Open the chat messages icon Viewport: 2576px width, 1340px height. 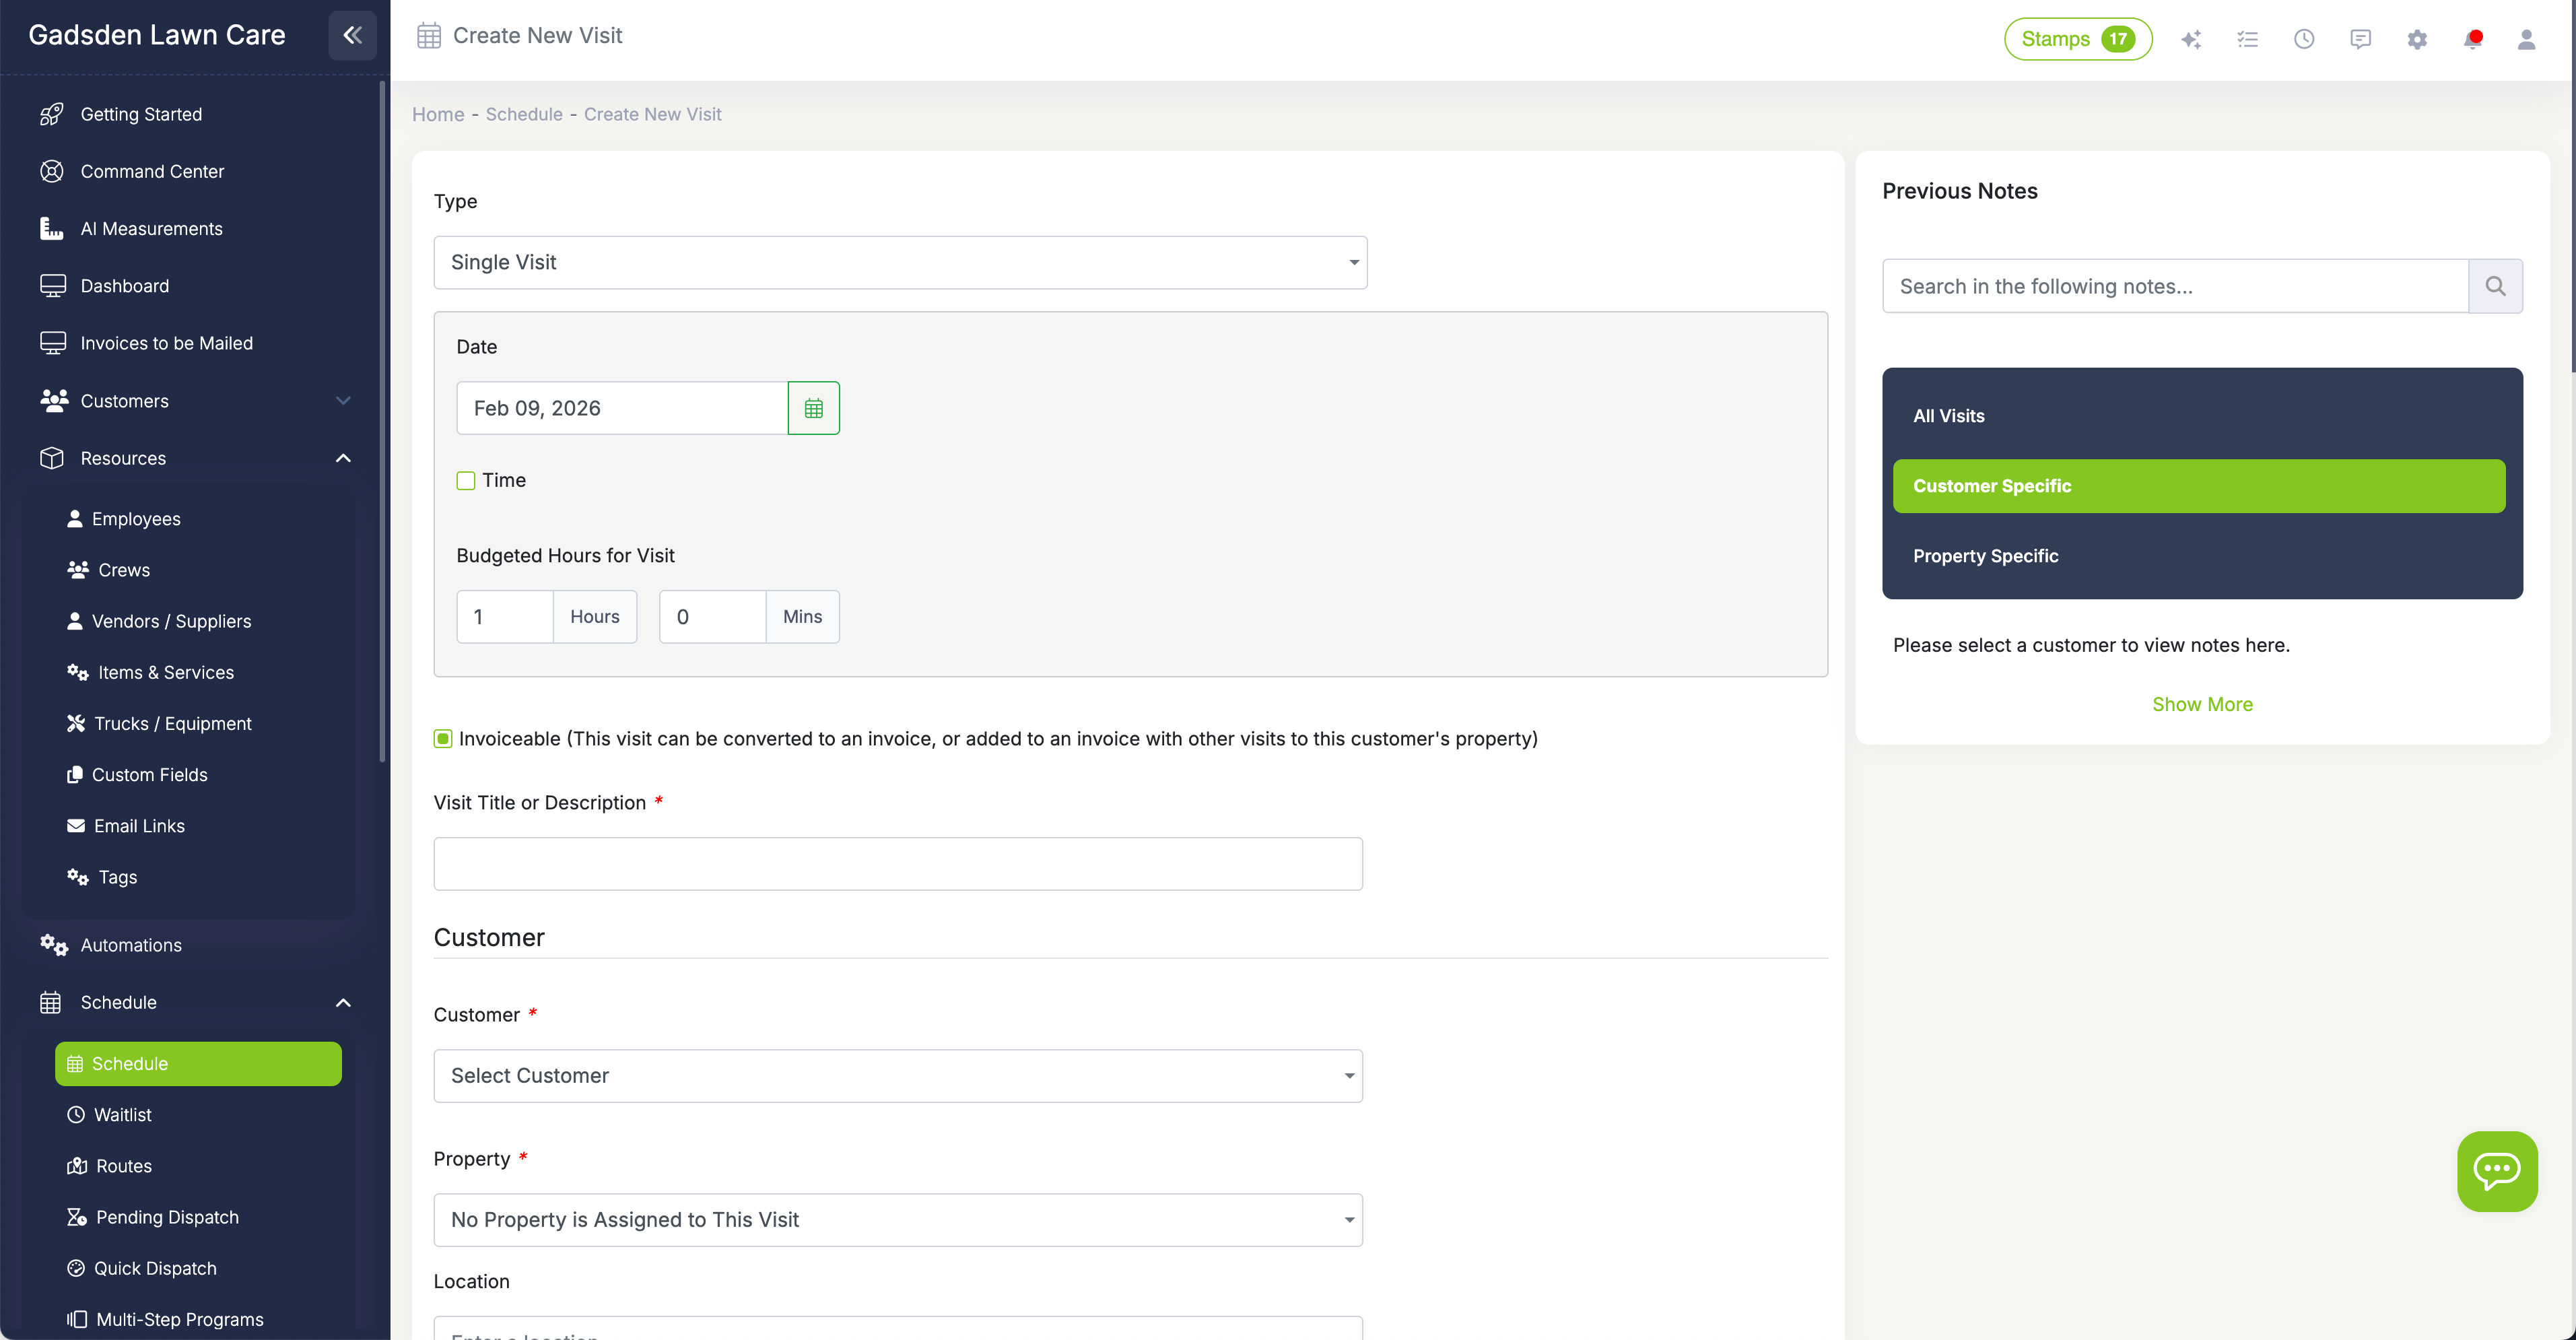(2360, 39)
